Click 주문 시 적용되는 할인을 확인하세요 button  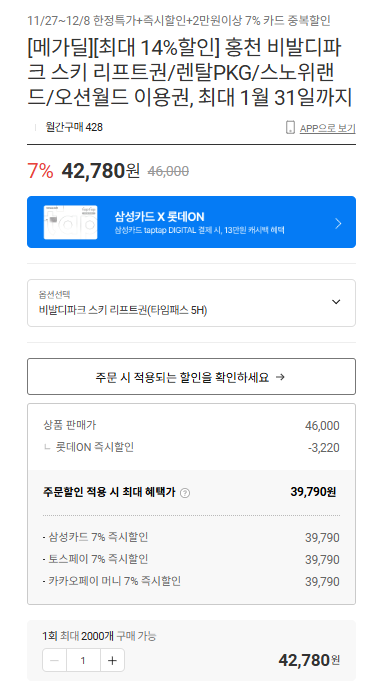[191, 377]
